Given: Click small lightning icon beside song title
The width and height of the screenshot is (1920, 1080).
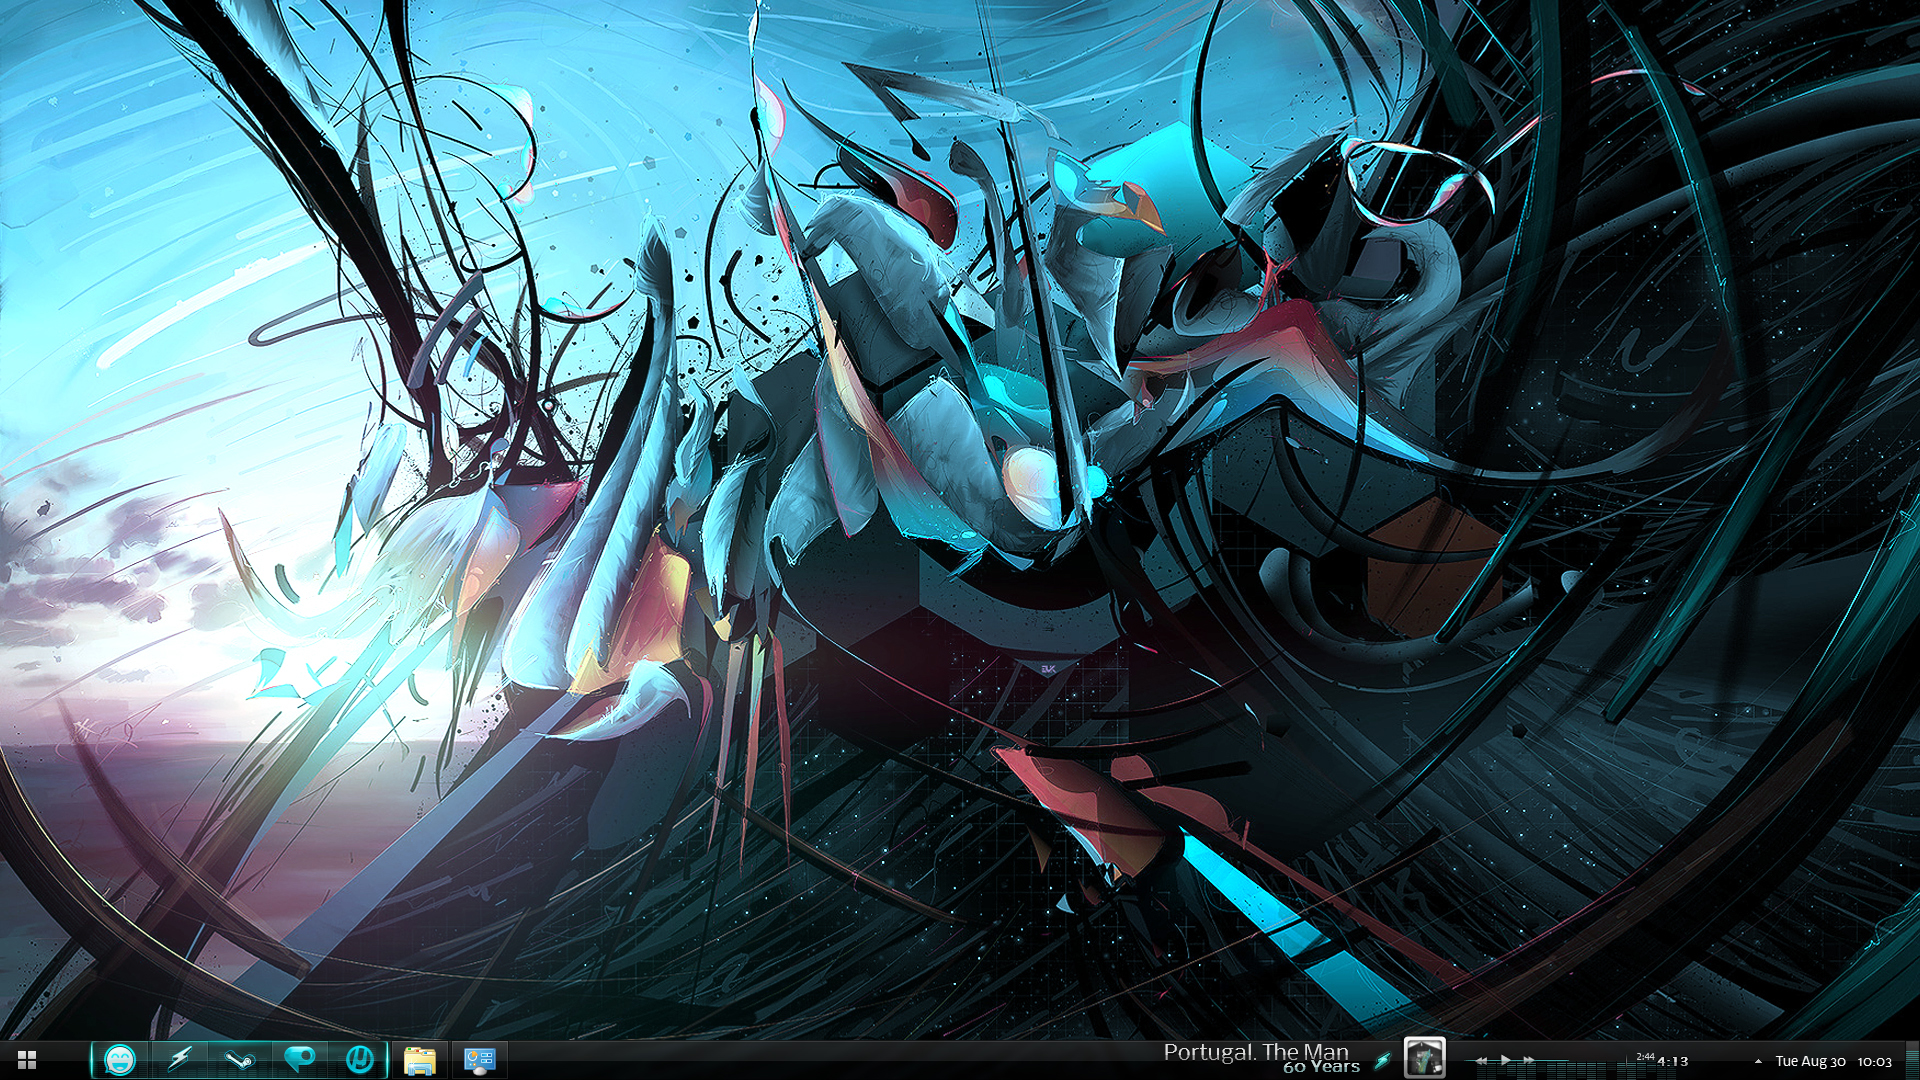Looking at the screenshot, I should pos(1383,1061).
